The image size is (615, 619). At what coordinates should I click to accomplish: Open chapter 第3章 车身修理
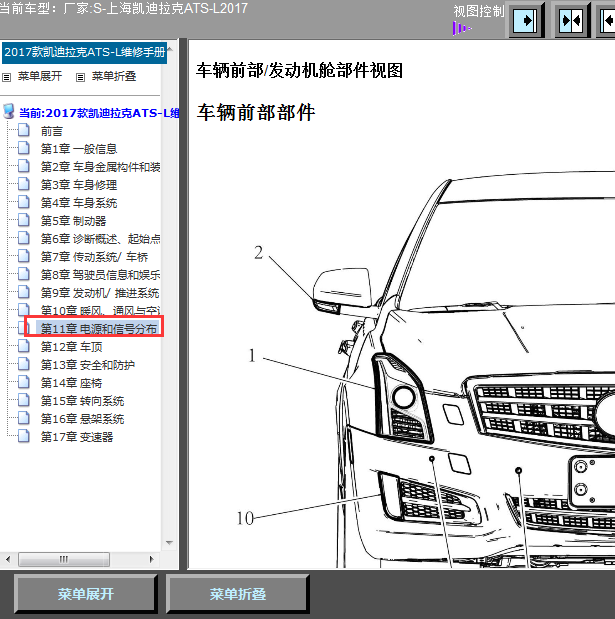tap(79, 185)
